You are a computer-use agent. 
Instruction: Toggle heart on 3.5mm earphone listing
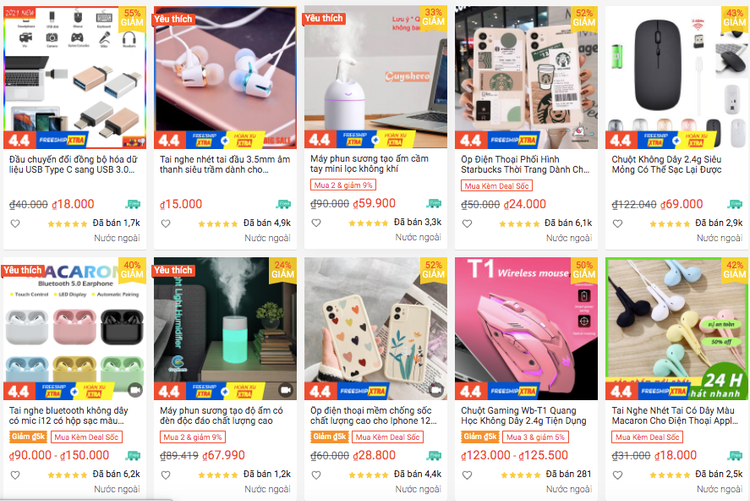point(165,223)
